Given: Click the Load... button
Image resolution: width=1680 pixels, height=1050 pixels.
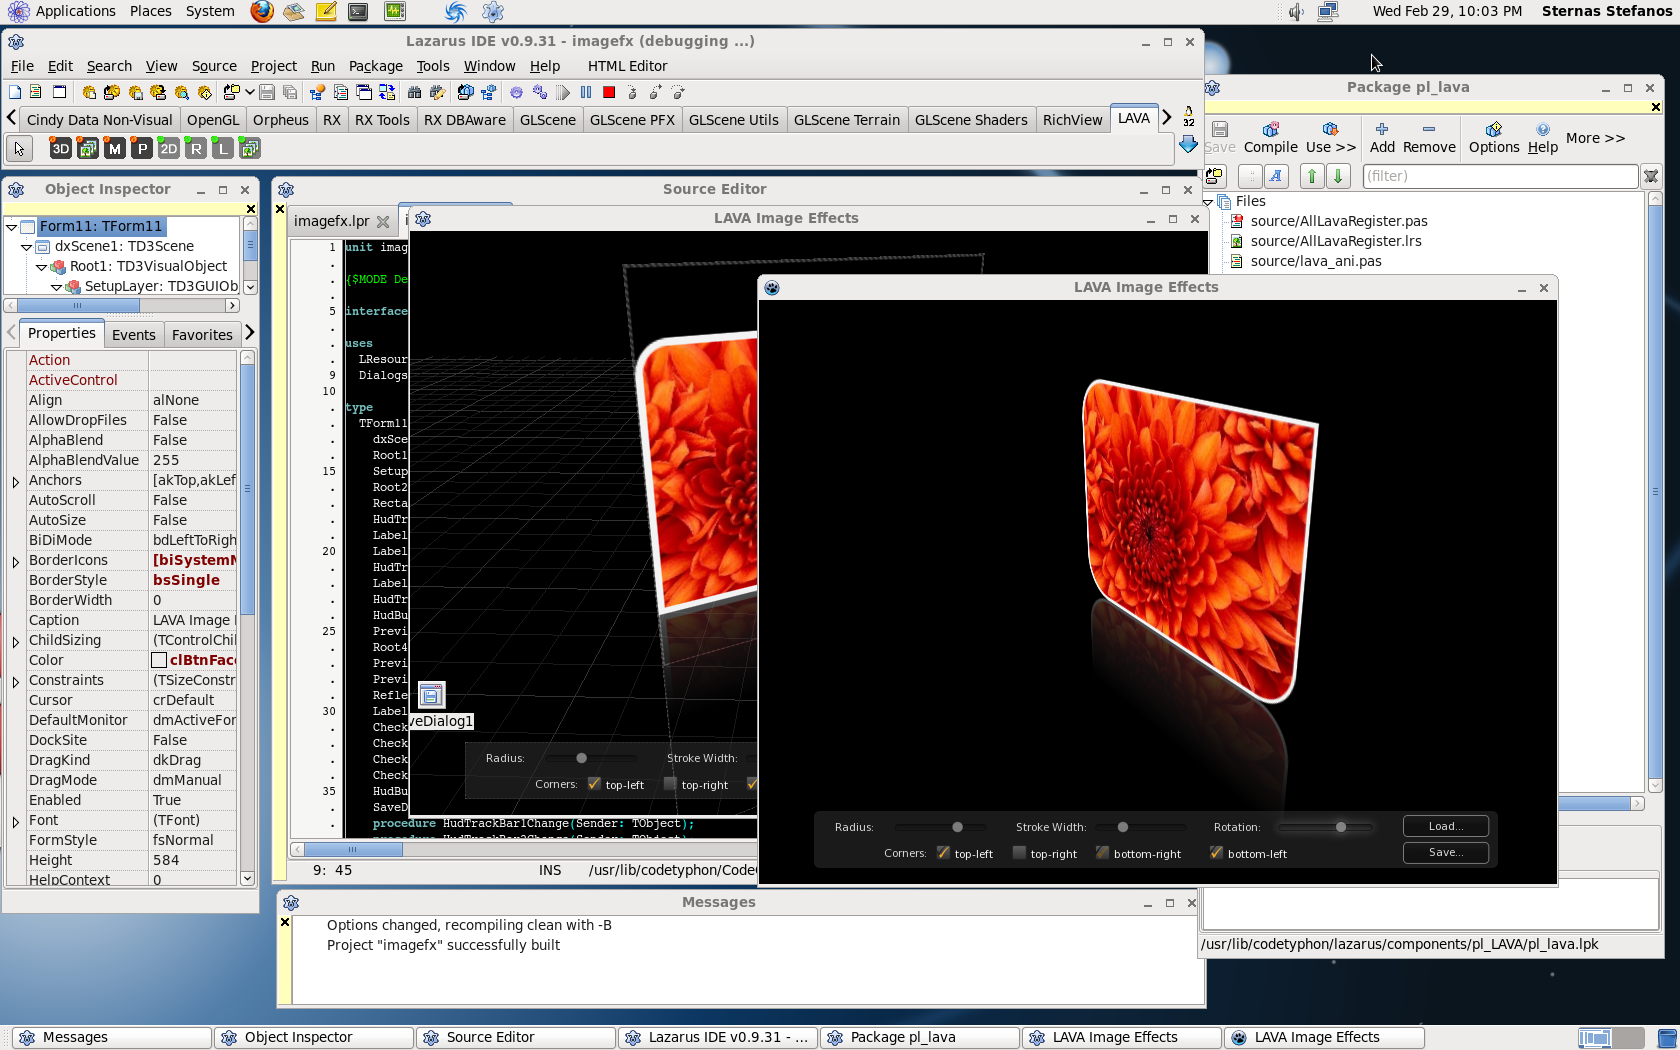Looking at the screenshot, I should (1445, 826).
